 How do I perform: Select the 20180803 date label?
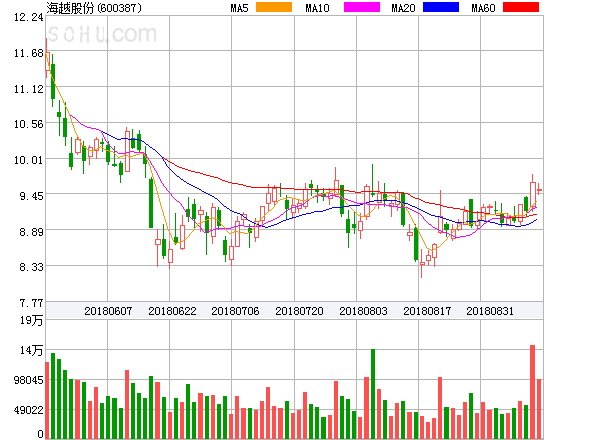pyautogui.click(x=363, y=311)
